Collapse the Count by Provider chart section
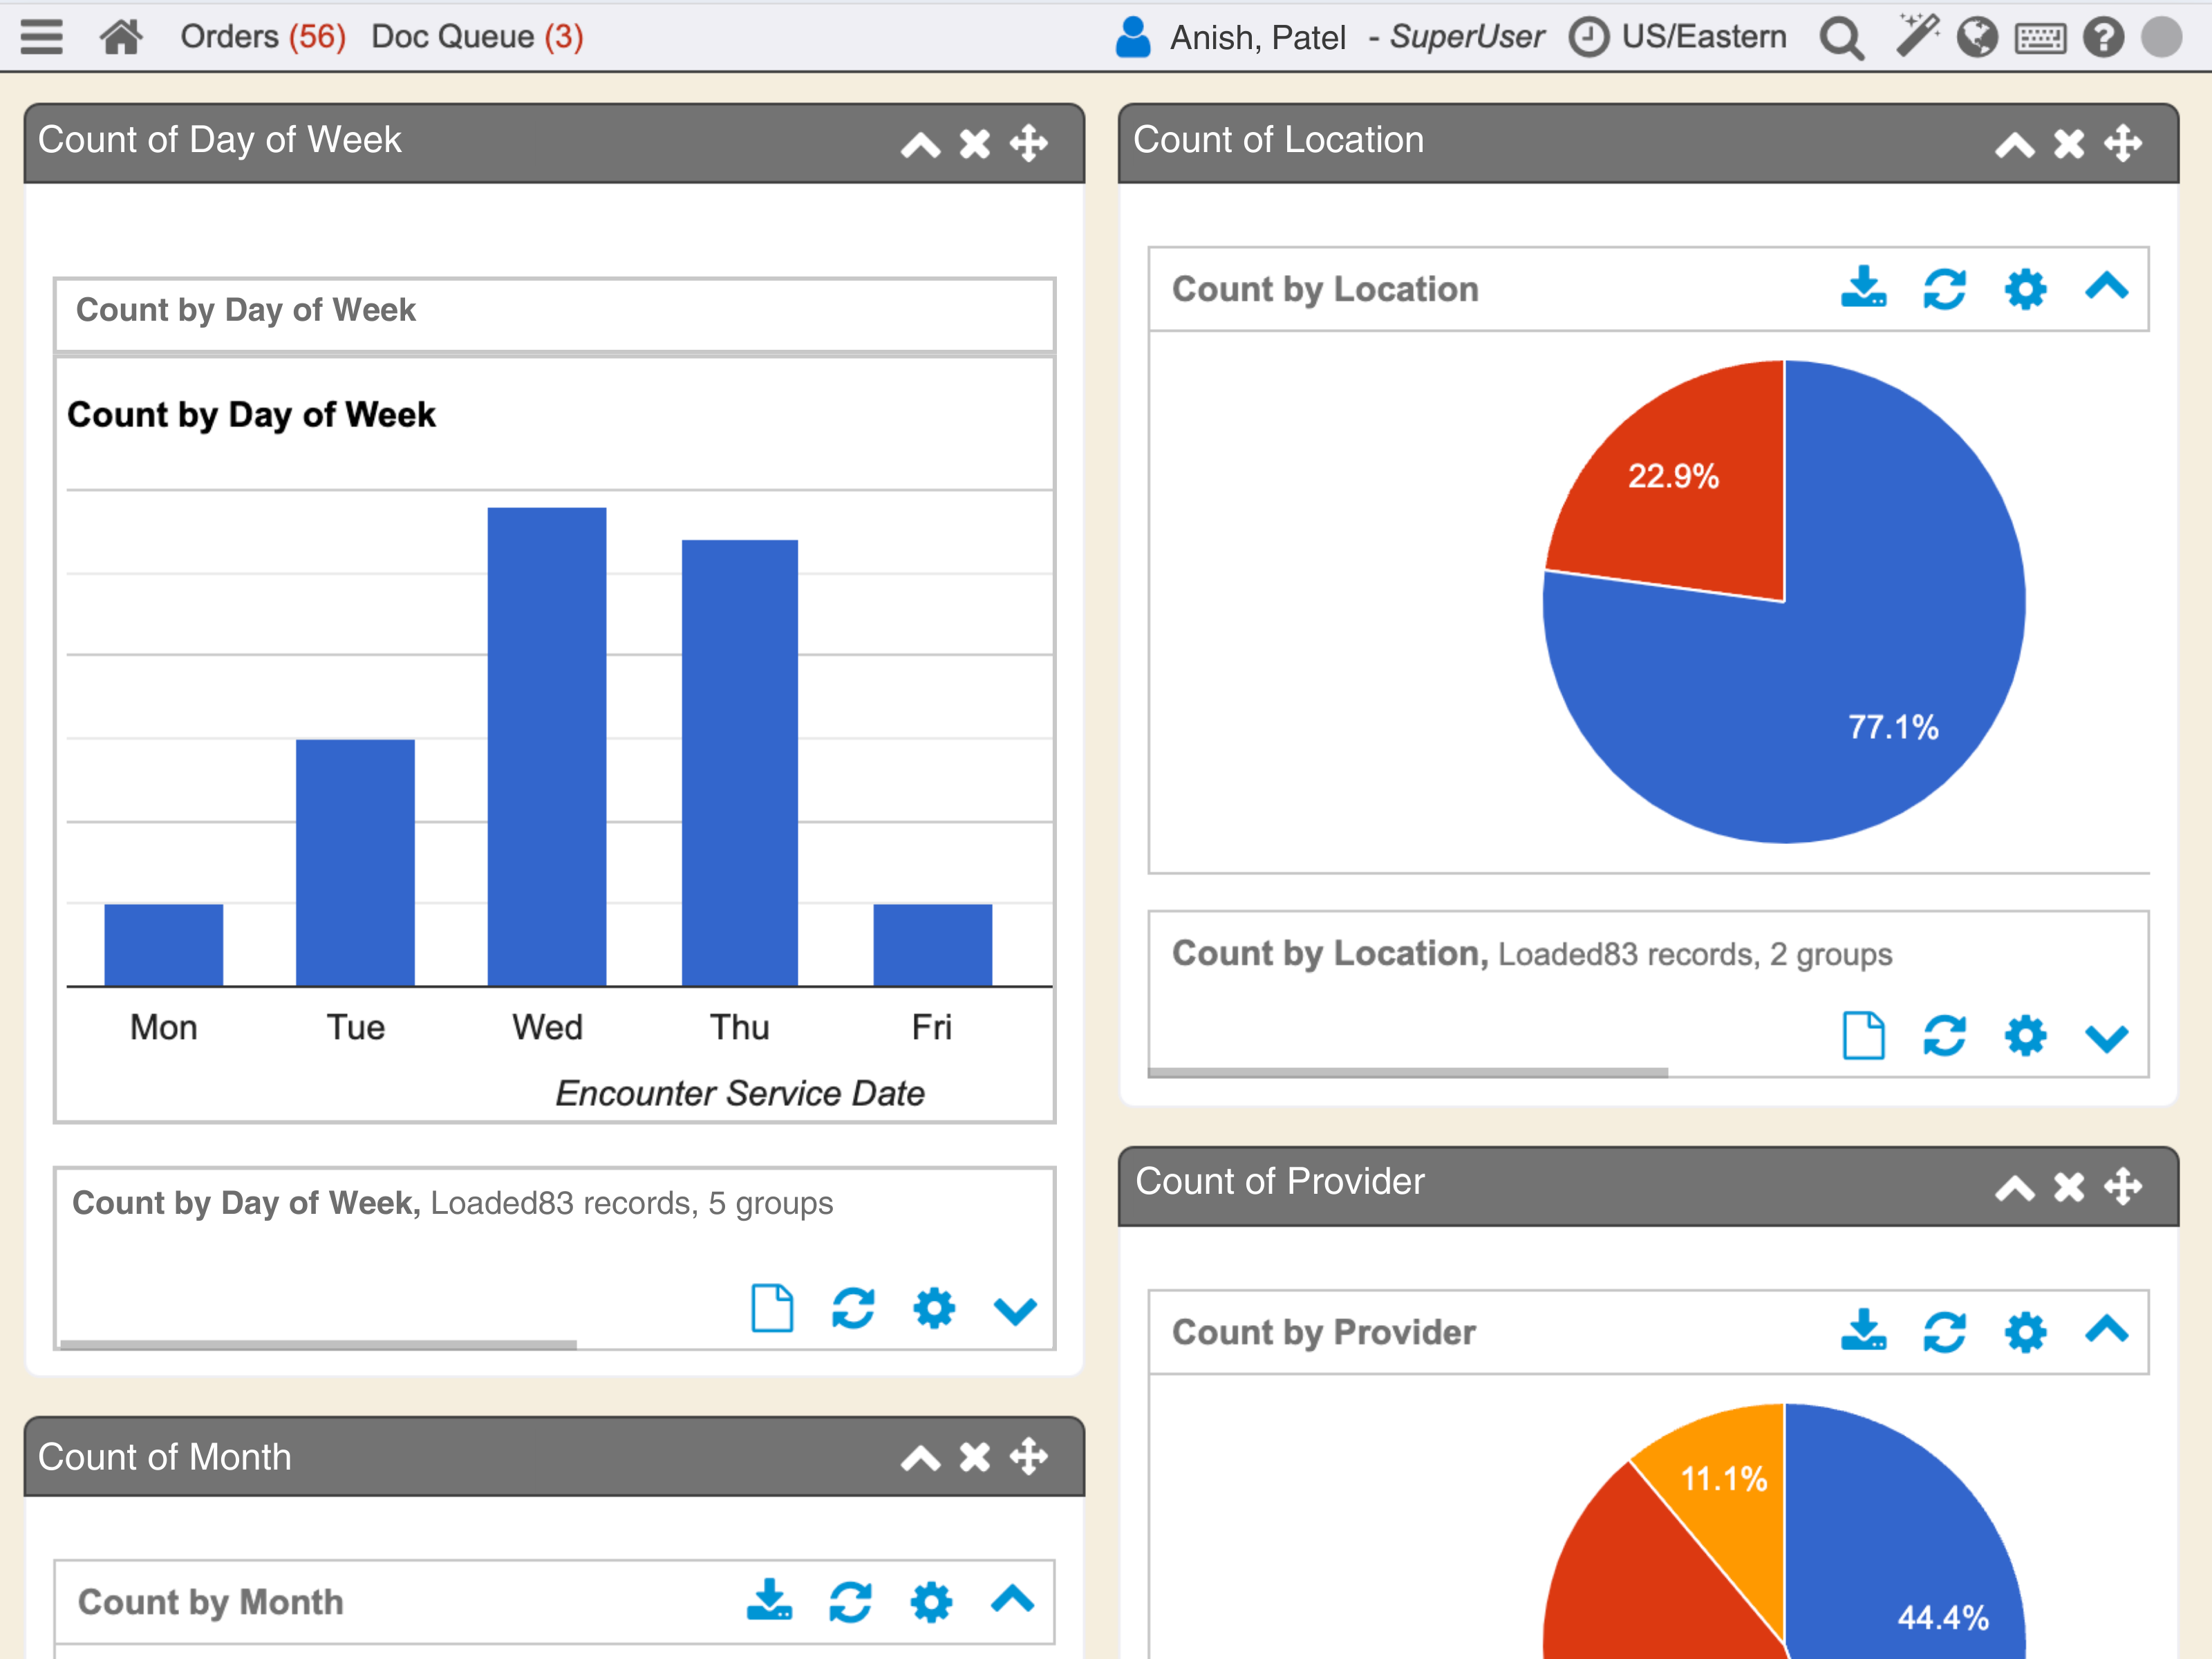2212x1659 pixels. click(2107, 1330)
